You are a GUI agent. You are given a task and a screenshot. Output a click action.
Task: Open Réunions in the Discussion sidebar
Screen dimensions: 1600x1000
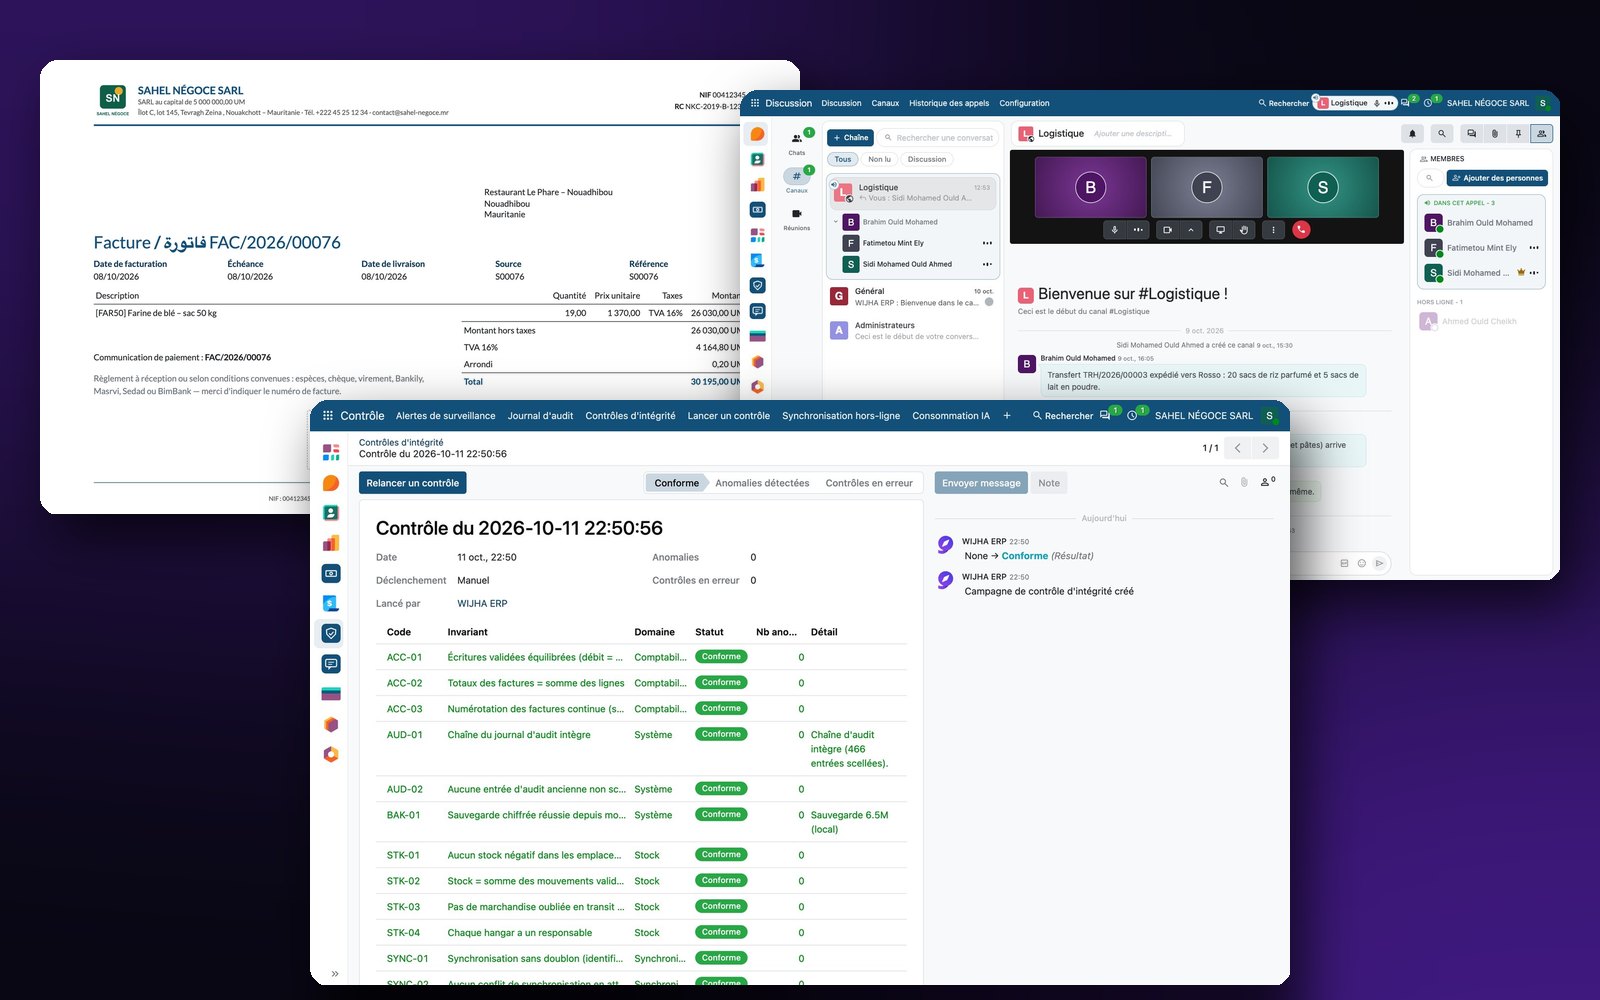pos(797,219)
